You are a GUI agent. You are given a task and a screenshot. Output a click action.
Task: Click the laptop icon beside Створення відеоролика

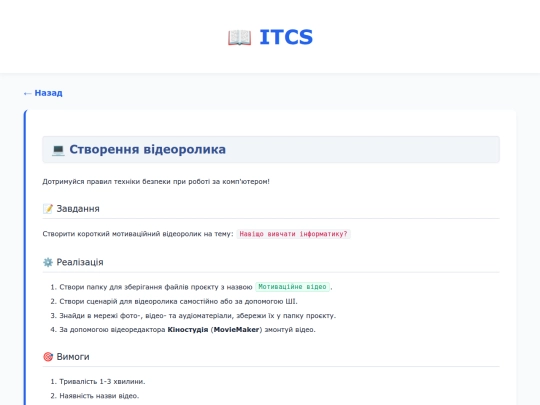click(x=58, y=150)
